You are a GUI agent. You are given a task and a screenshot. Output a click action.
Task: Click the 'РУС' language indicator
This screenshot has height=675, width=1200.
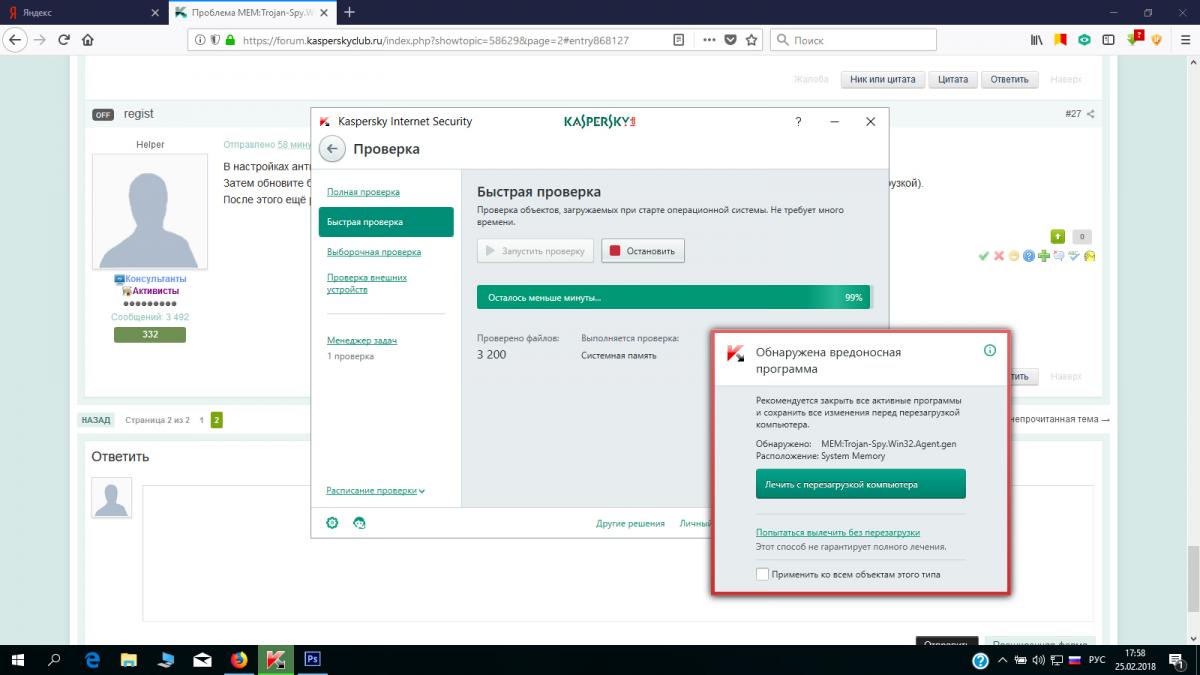(x=1096, y=660)
